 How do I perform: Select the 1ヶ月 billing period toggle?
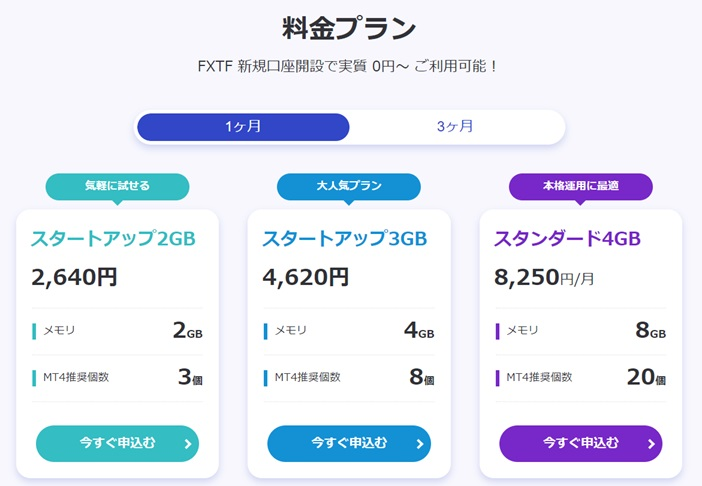243,127
